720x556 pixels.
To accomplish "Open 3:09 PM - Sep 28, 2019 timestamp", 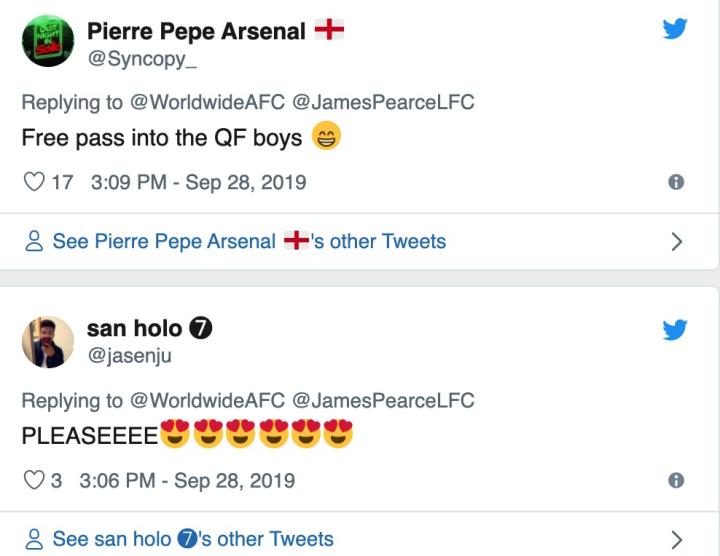I will pos(198,182).
